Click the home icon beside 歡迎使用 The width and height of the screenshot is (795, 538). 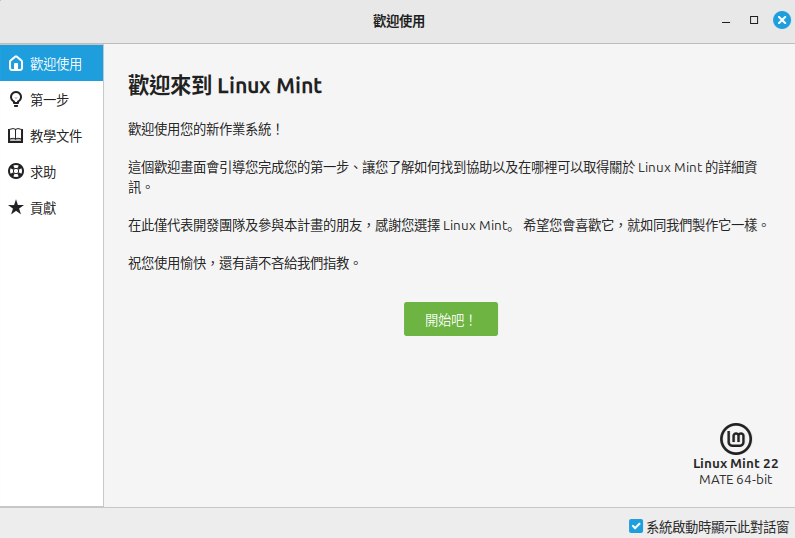(x=15, y=64)
